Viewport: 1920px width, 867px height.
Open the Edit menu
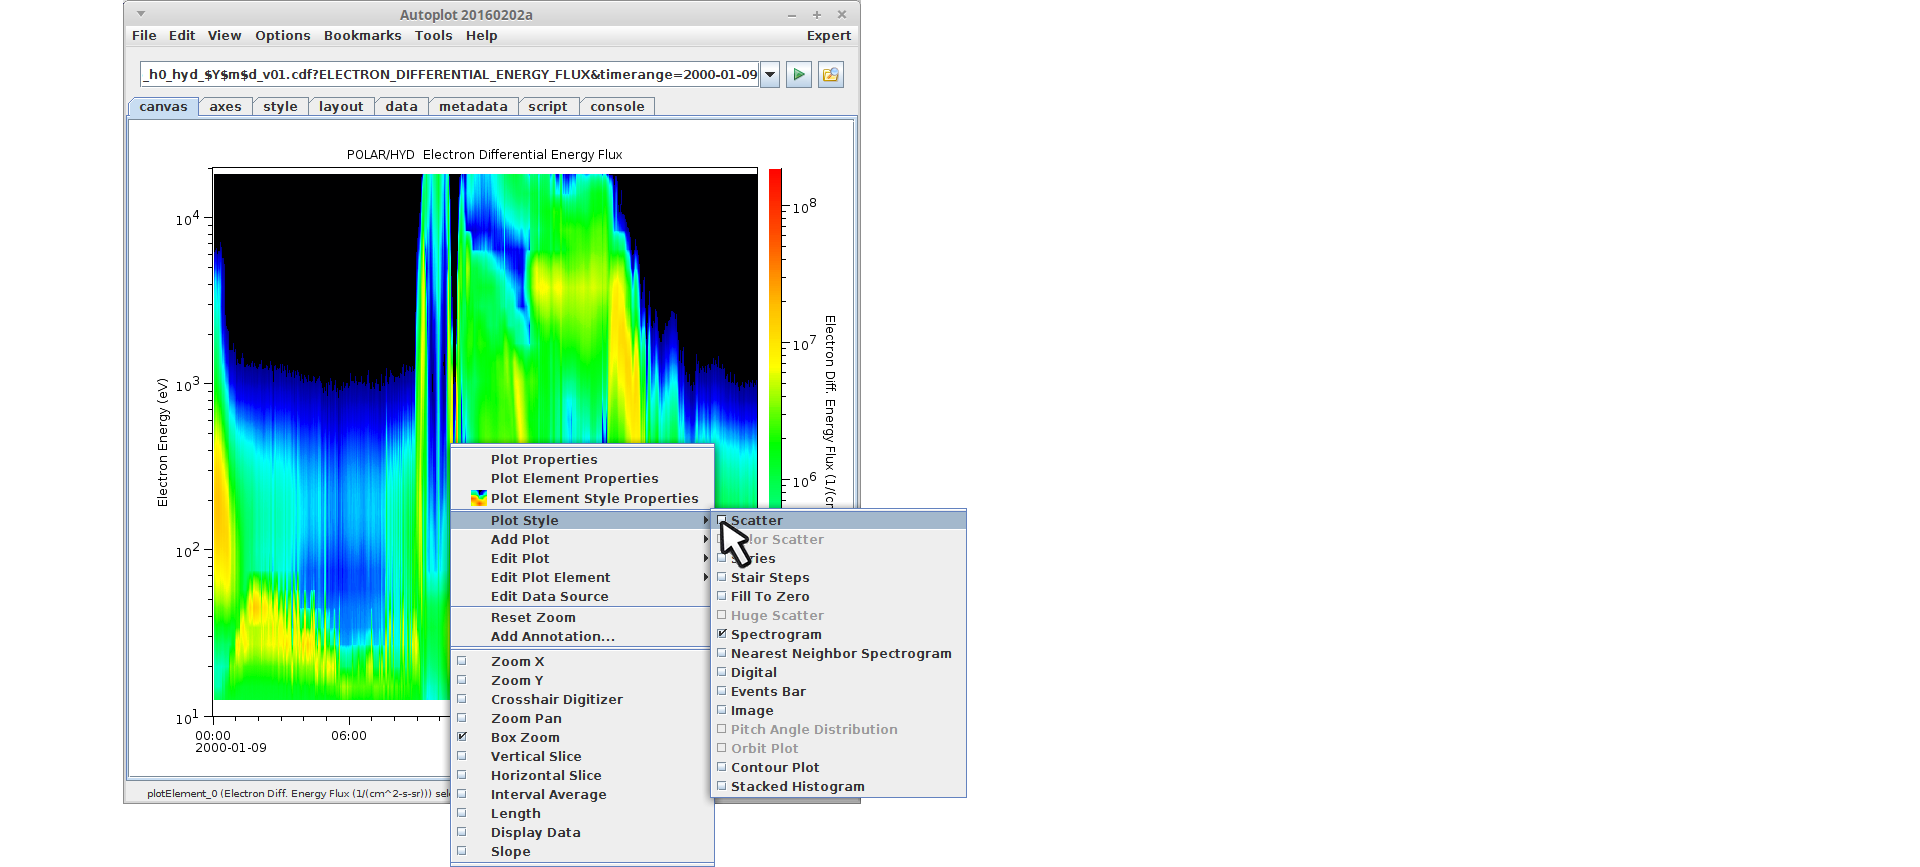182,35
